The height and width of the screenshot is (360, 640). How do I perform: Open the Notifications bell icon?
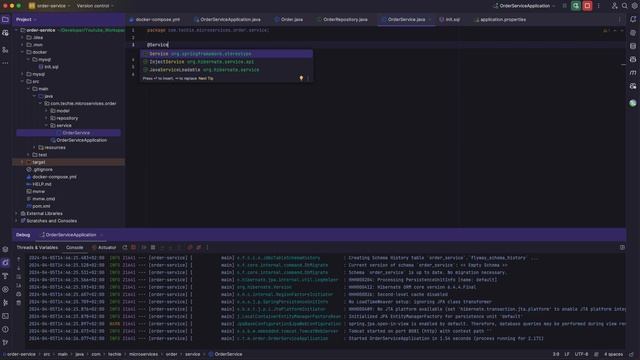coord(633,19)
